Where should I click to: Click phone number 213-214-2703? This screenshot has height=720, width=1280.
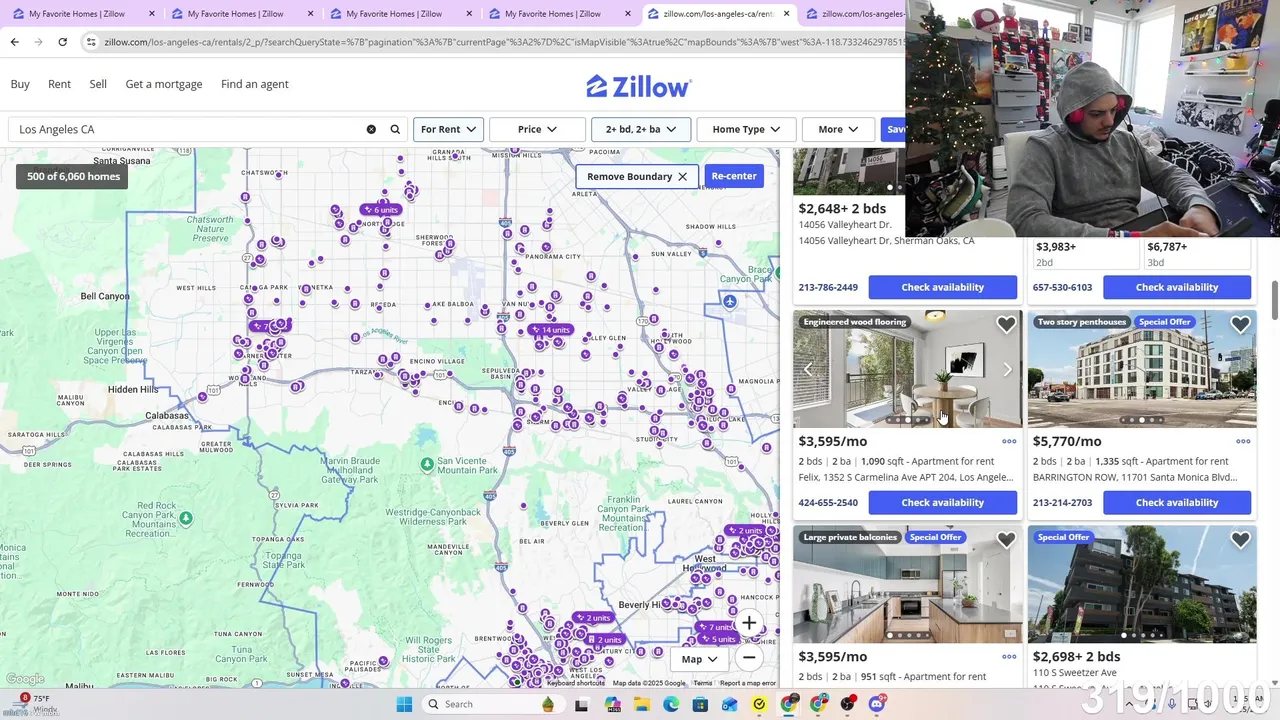coord(1062,503)
